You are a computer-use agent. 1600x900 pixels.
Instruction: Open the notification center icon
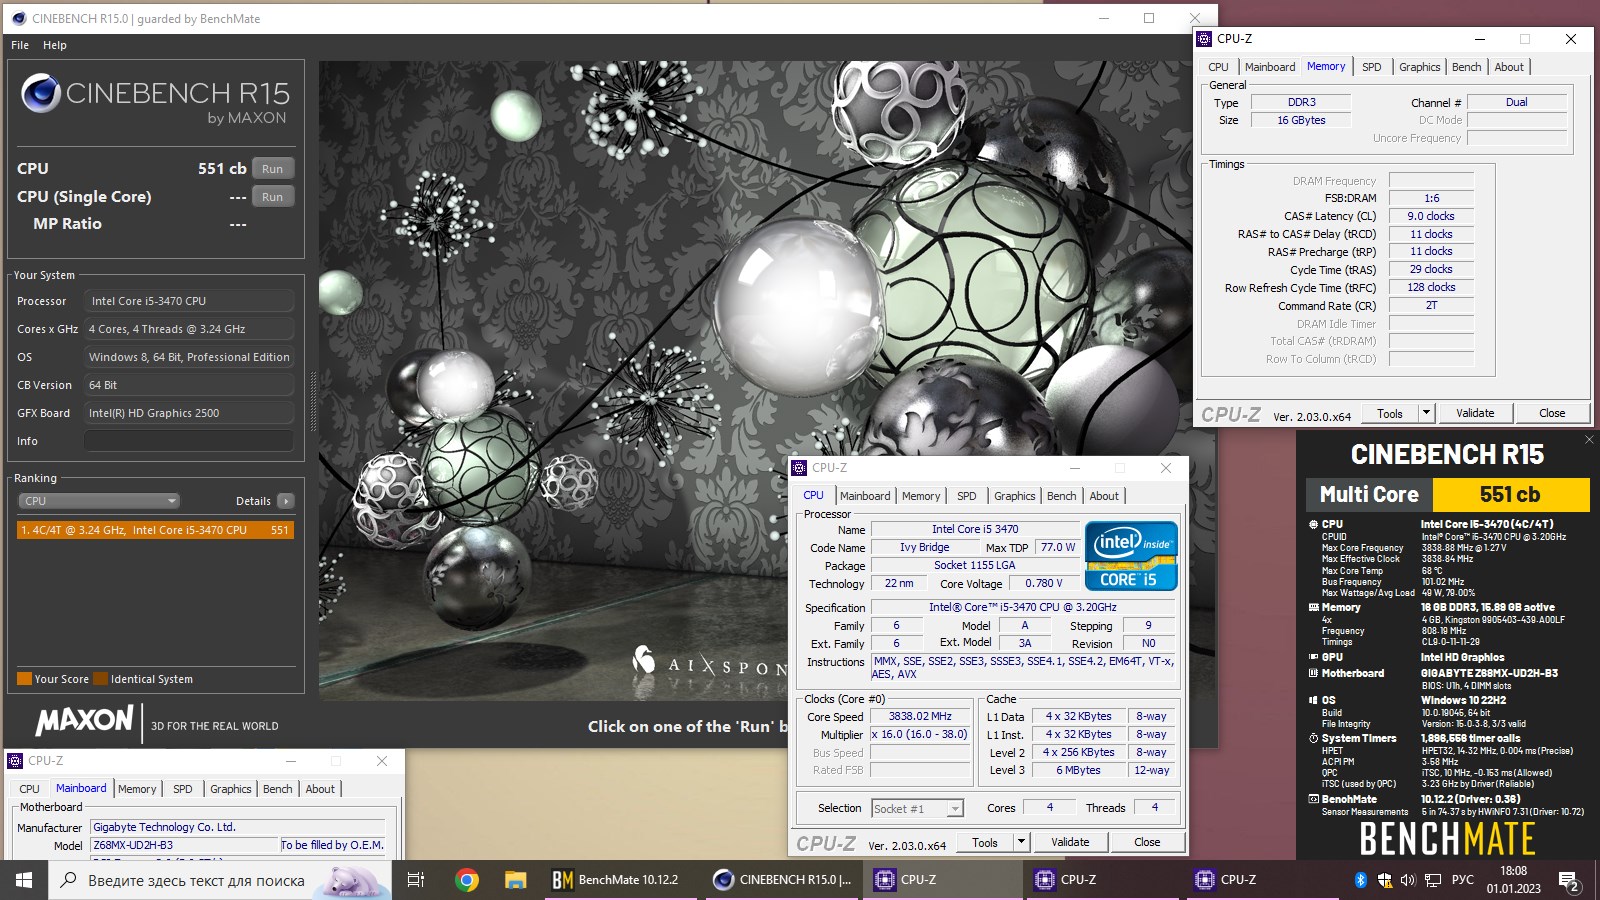coord(1568,881)
